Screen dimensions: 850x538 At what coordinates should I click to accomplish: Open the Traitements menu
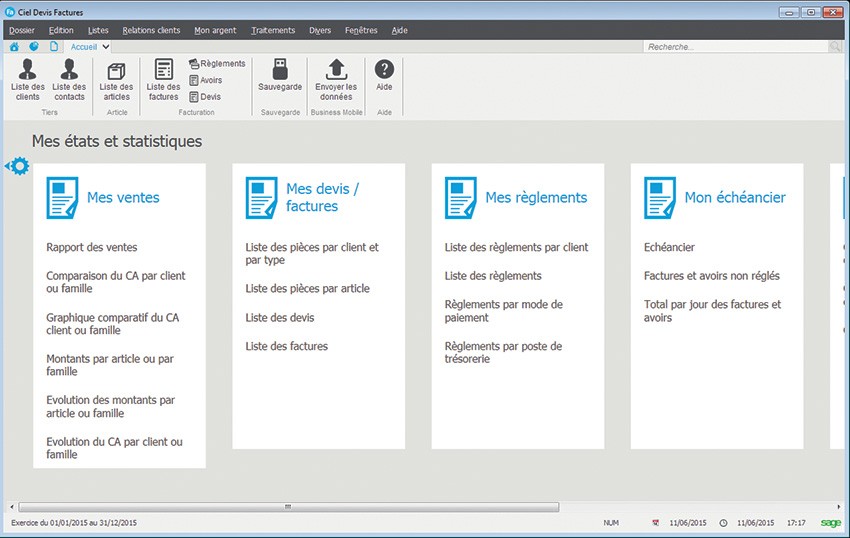pos(273,30)
